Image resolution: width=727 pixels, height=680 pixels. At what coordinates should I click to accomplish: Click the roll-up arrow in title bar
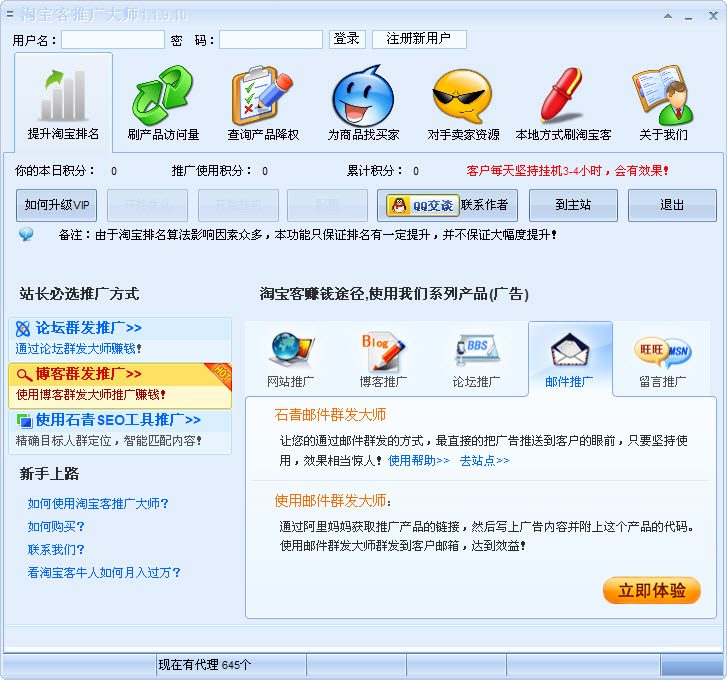coord(668,16)
